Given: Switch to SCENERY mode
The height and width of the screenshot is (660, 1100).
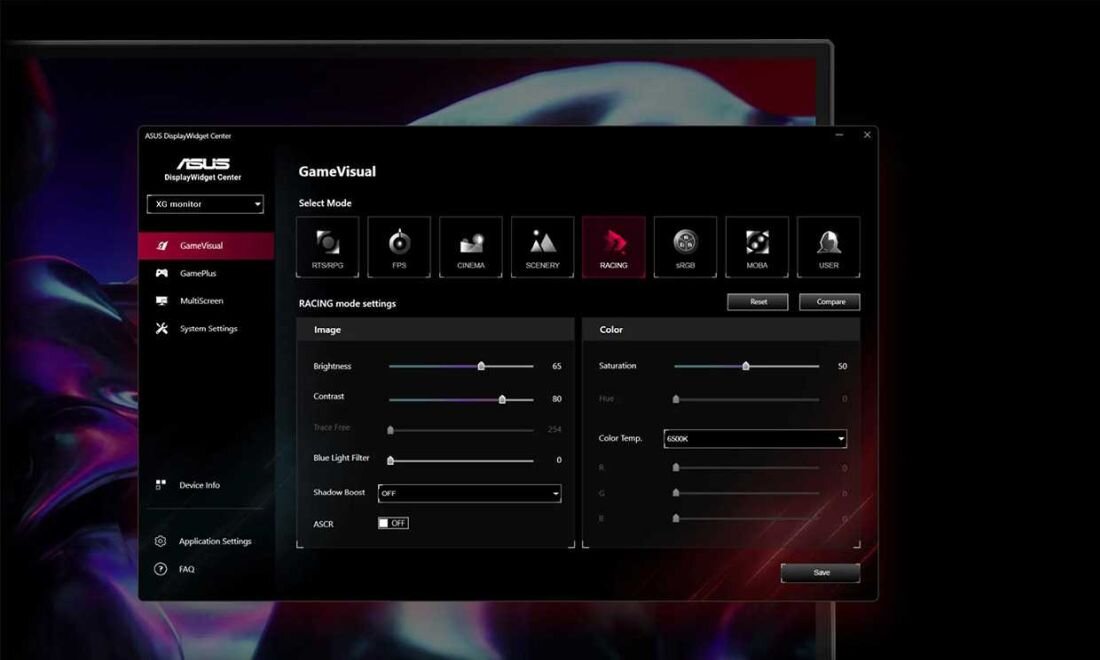Looking at the screenshot, I should pyautogui.click(x=542, y=246).
